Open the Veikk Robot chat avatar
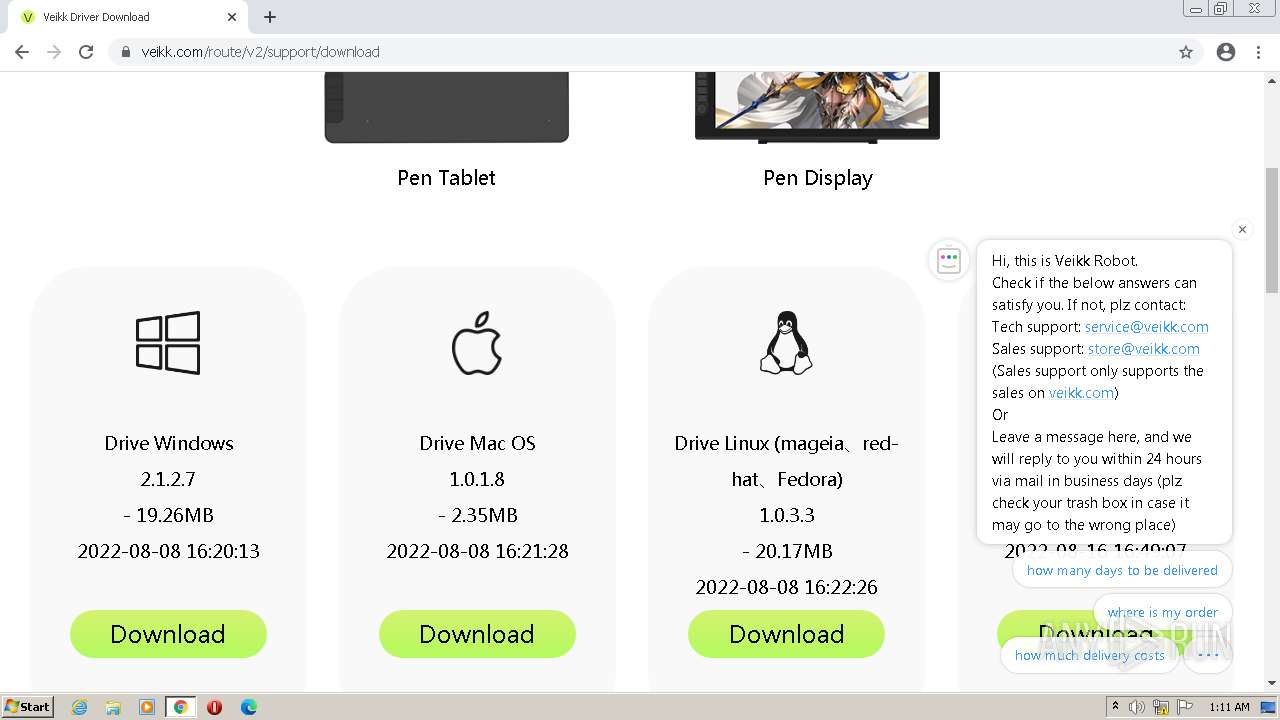 (x=949, y=261)
